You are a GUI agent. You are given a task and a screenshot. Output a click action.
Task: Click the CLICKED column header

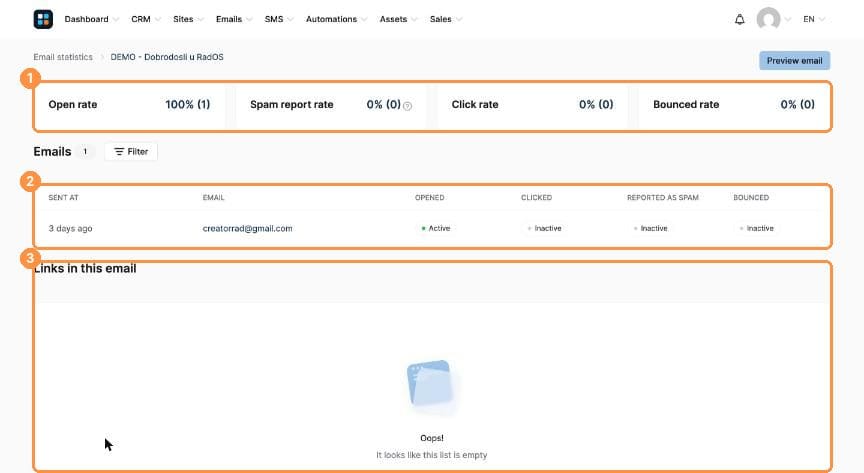[x=536, y=197]
